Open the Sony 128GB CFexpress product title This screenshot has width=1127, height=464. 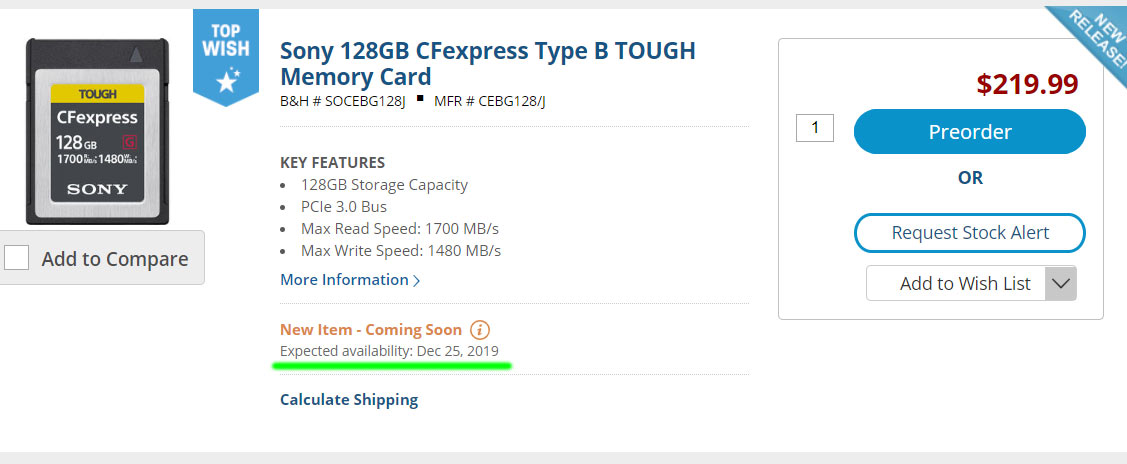[487, 63]
